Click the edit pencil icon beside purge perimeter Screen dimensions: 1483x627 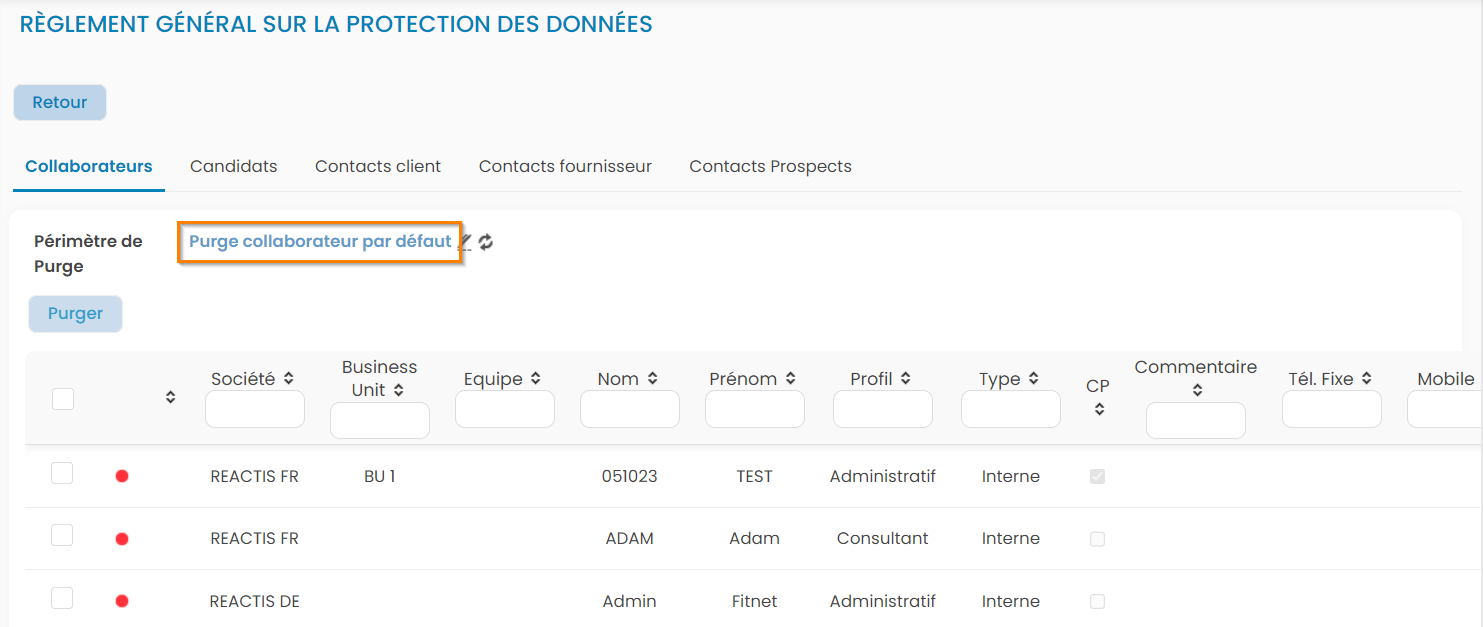(x=465, y=242)
